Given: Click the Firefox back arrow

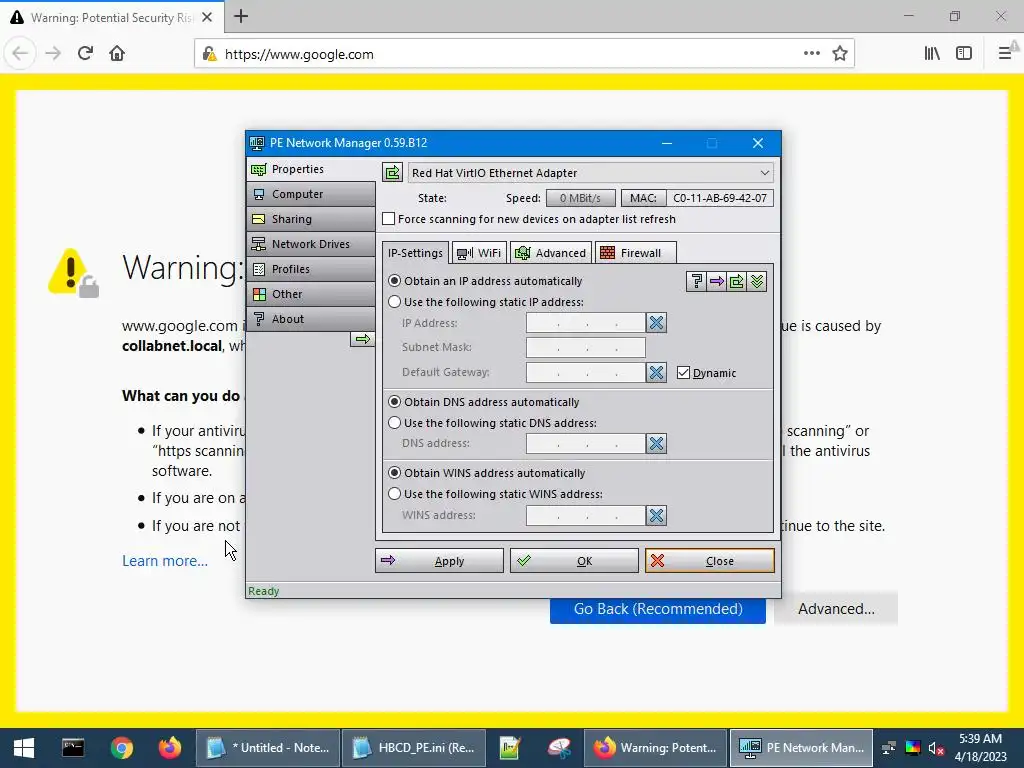Looking at the screenshot, I should 20,54.
